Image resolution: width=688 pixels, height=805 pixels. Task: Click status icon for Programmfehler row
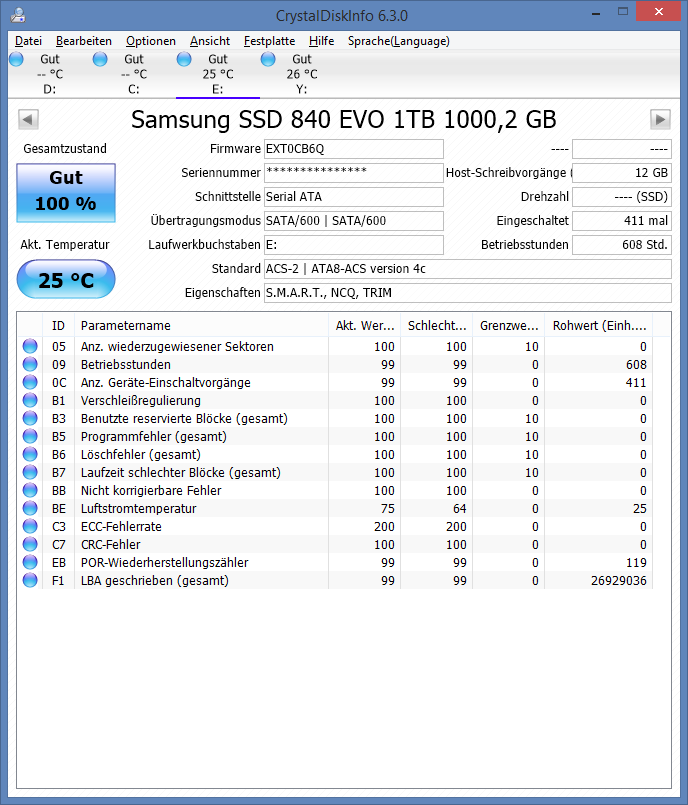(x=30, y=436)
